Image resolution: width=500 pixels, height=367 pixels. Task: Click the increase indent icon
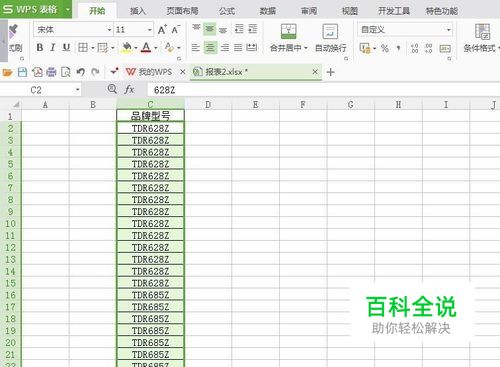click(253, 29)
